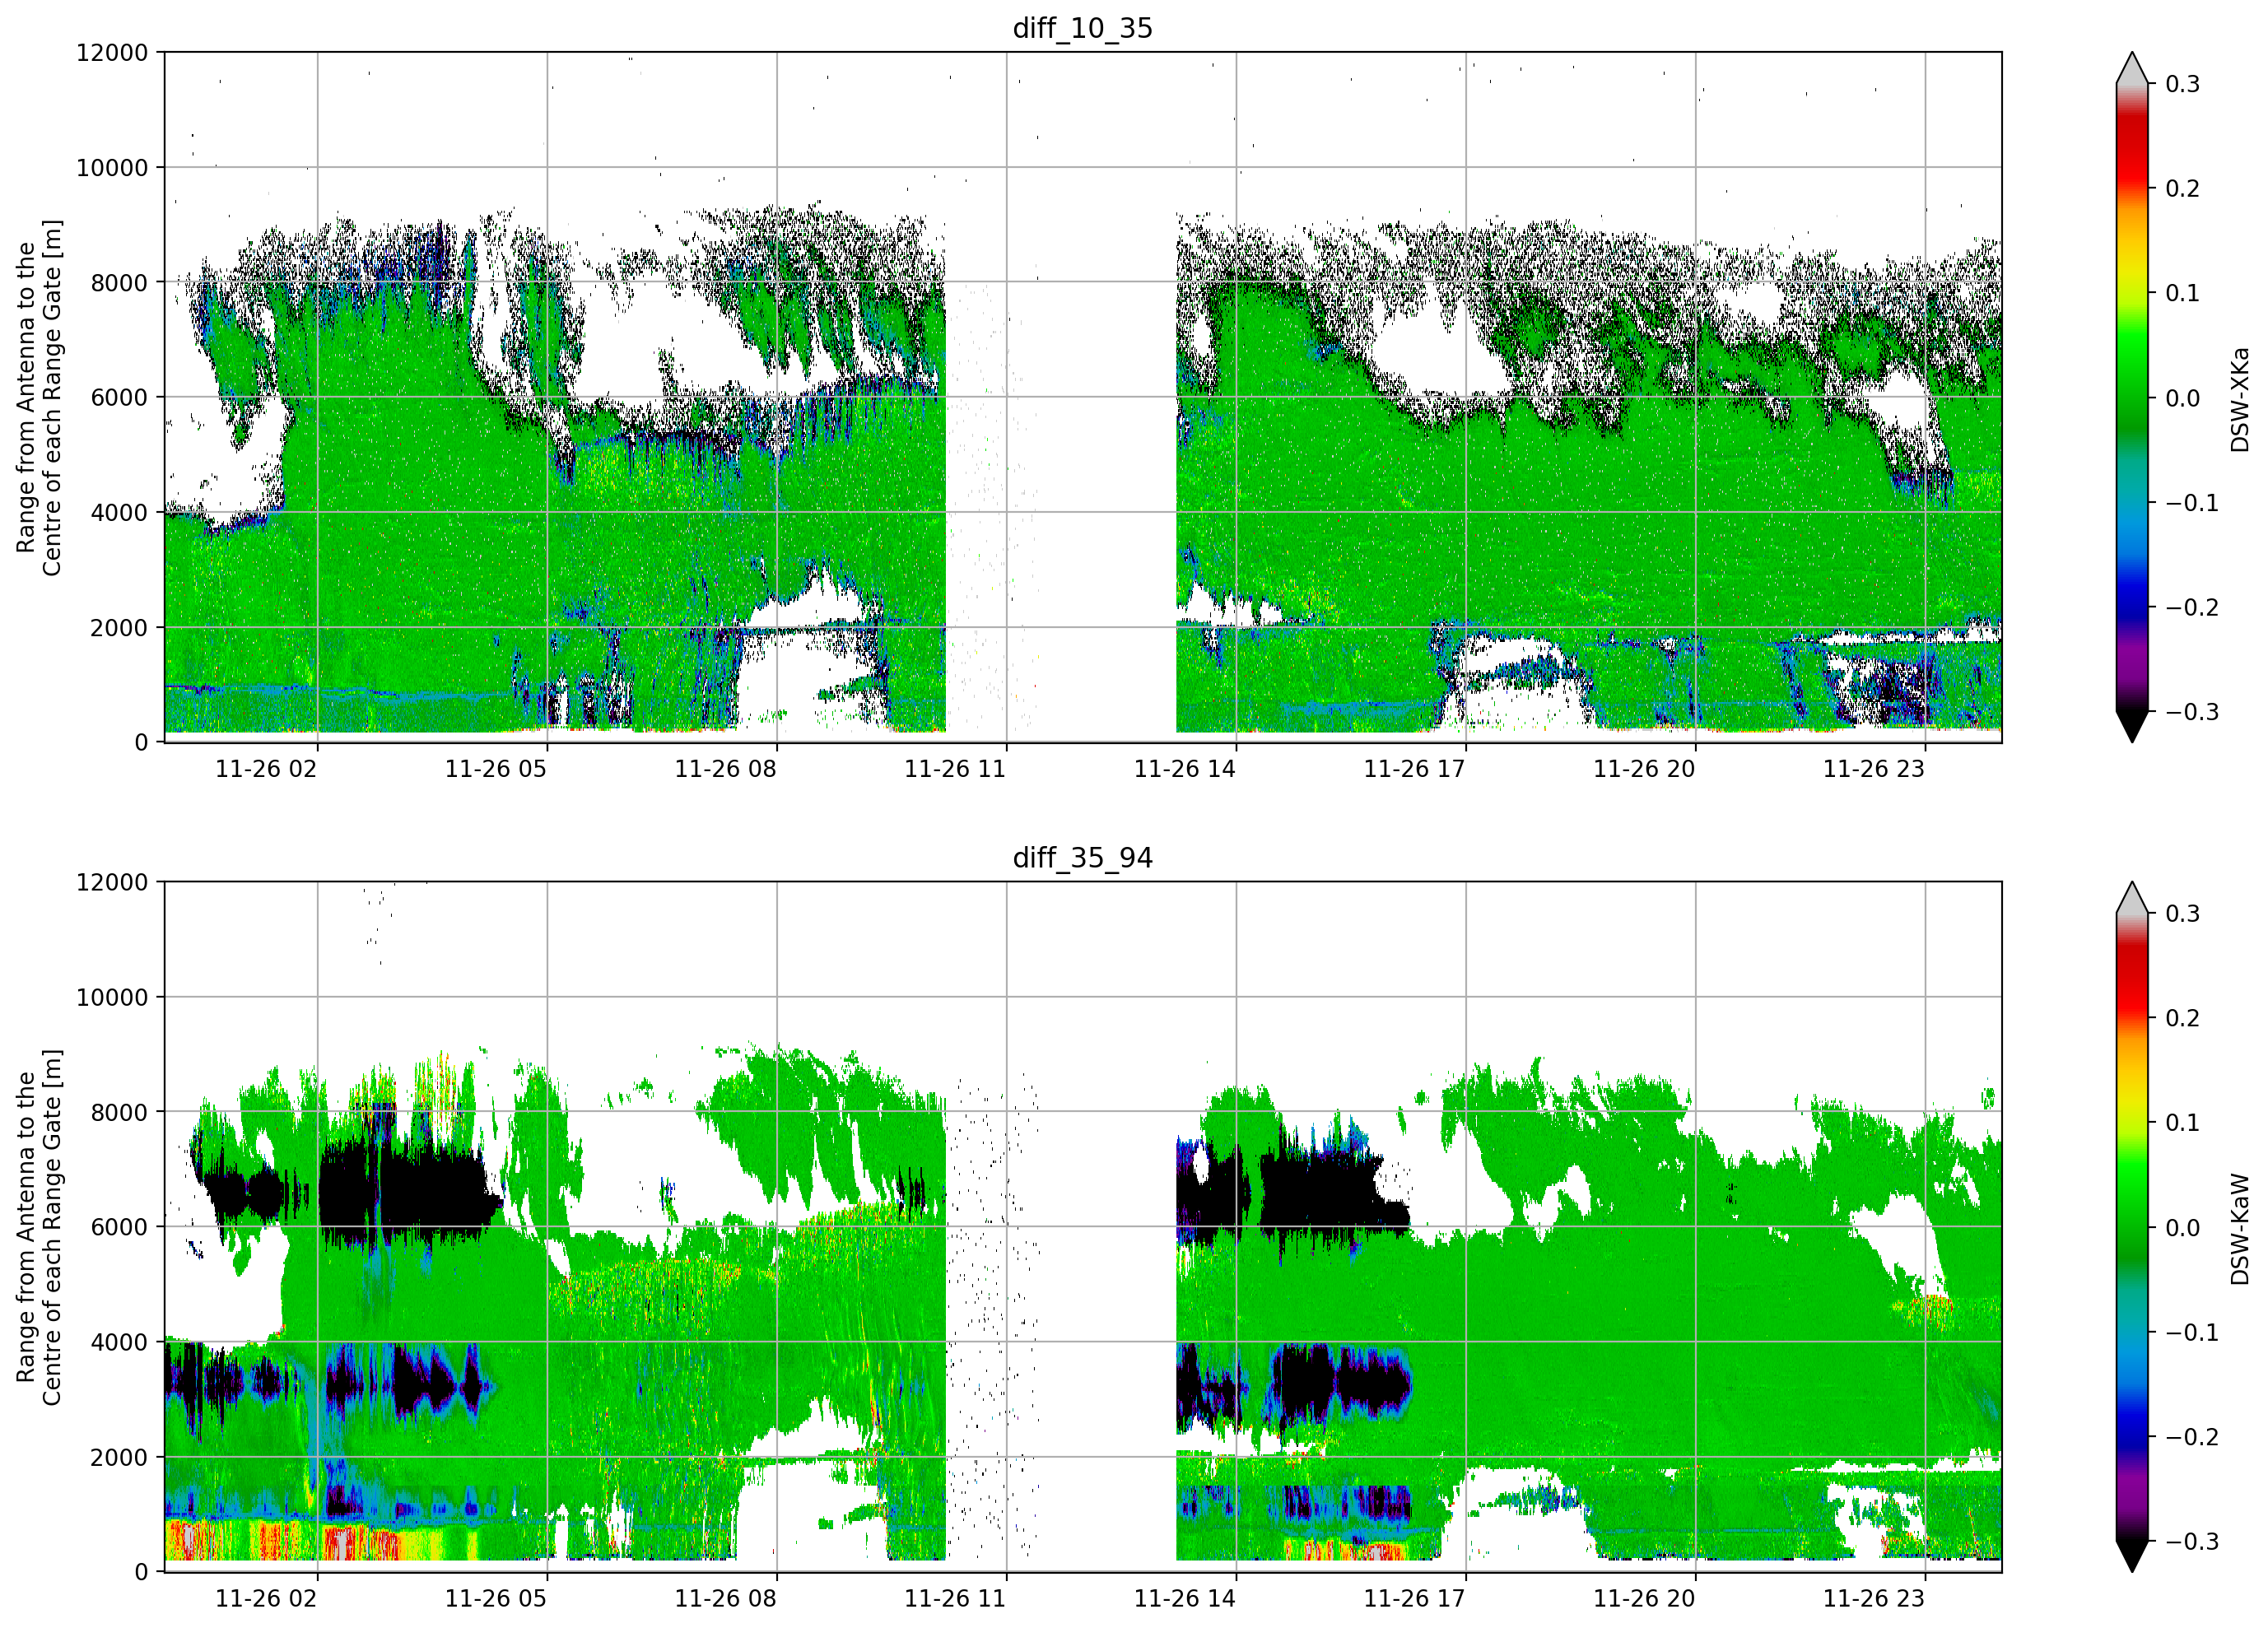Click the '11-26 11' tick under the diff_35_94 plot
This screenshot has width=2268, height=1628.
click(x=955, y=1598)
